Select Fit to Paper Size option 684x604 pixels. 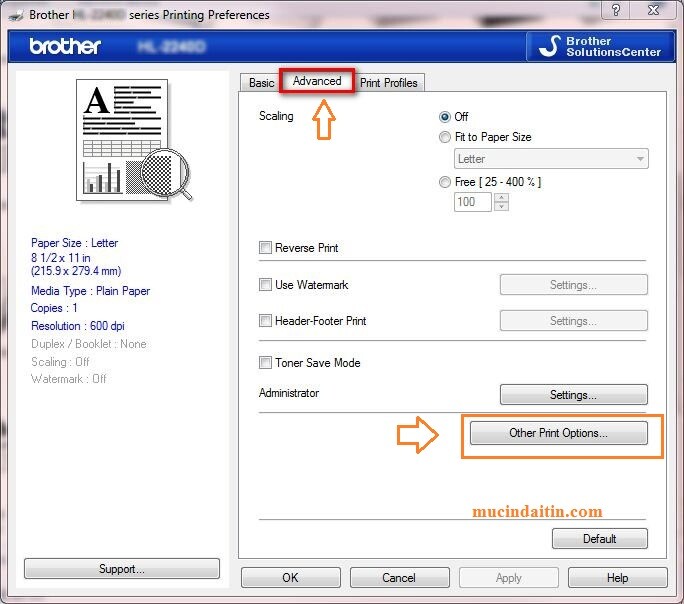(x=445, y=137)
